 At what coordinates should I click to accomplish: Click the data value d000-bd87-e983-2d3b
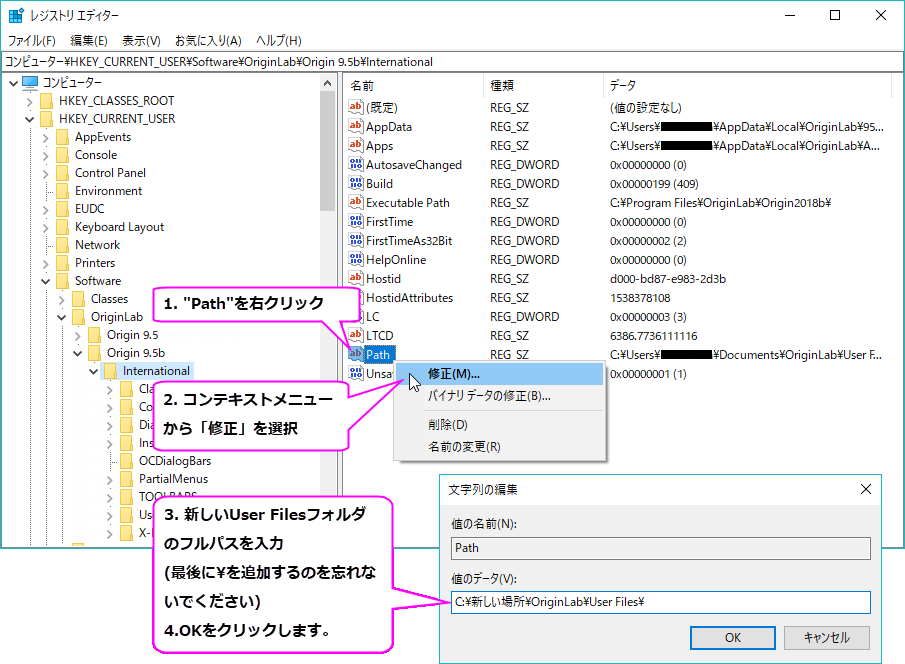(668, 279)
